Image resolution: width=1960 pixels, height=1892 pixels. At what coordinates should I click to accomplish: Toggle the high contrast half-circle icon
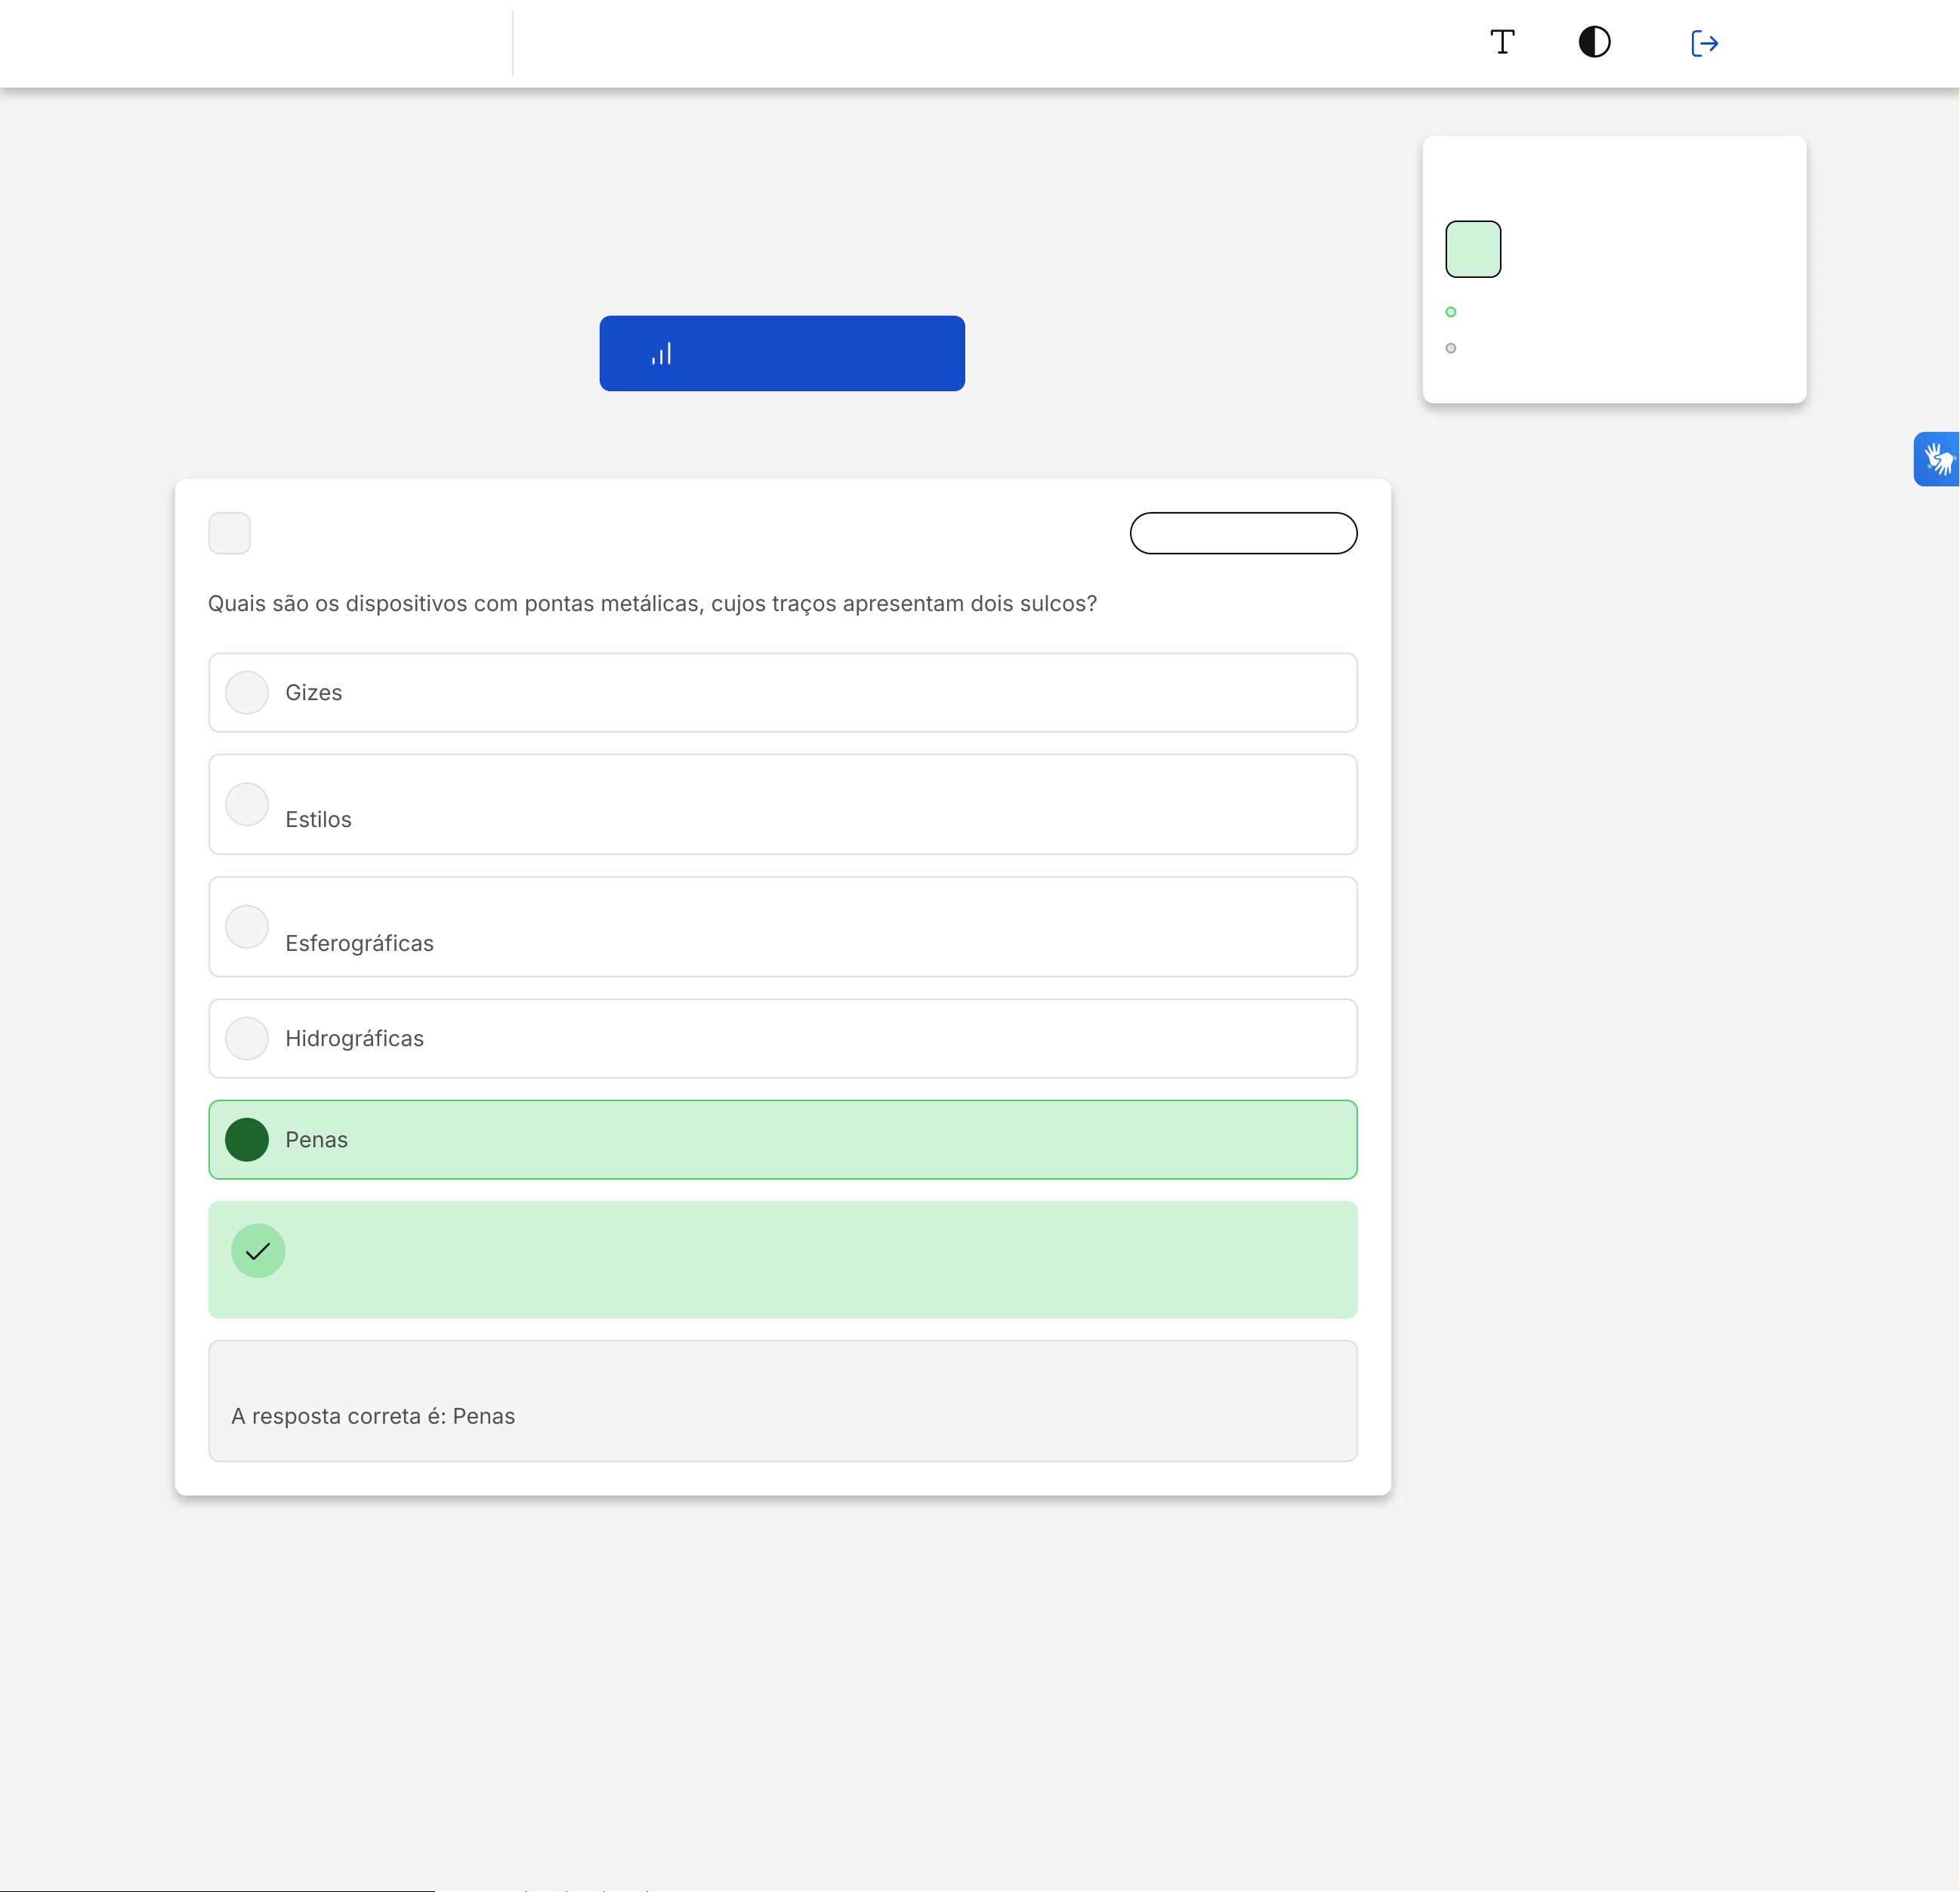[x=1594, y=42]
